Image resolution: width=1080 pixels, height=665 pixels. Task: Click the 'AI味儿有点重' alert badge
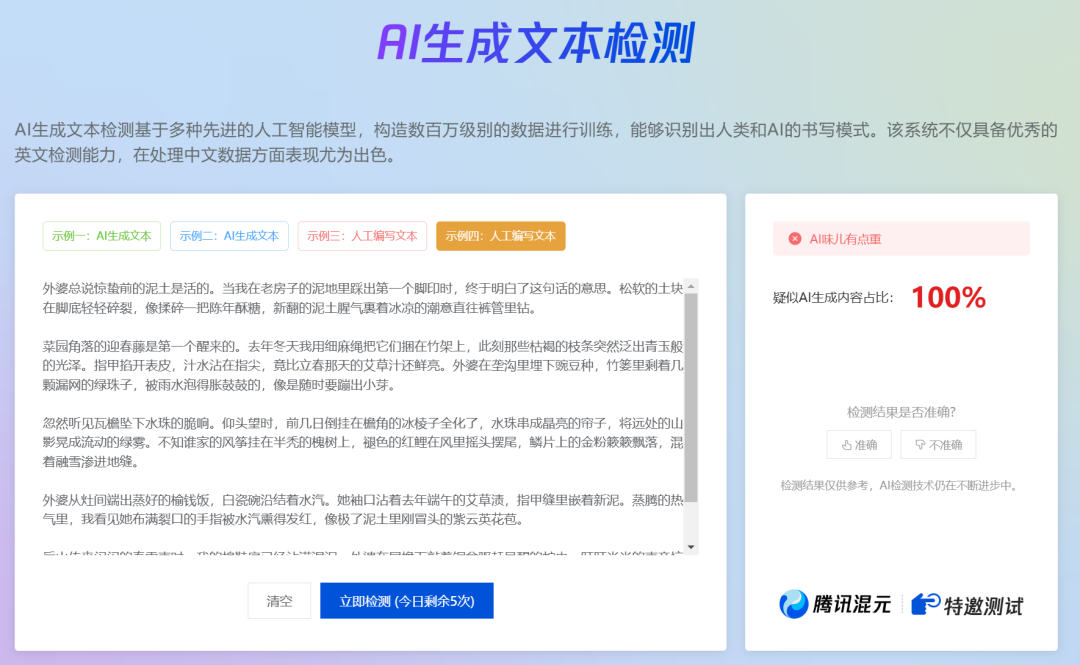click(x=900, y=238)
